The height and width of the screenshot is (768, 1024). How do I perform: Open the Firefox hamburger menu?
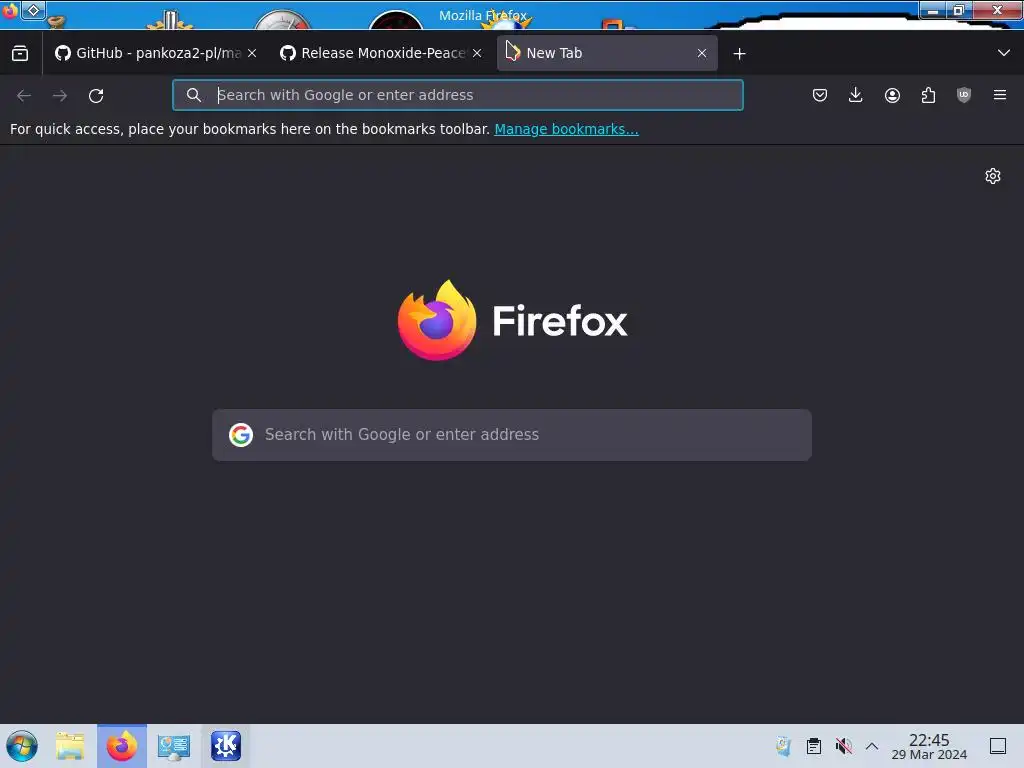(1000, 95)
